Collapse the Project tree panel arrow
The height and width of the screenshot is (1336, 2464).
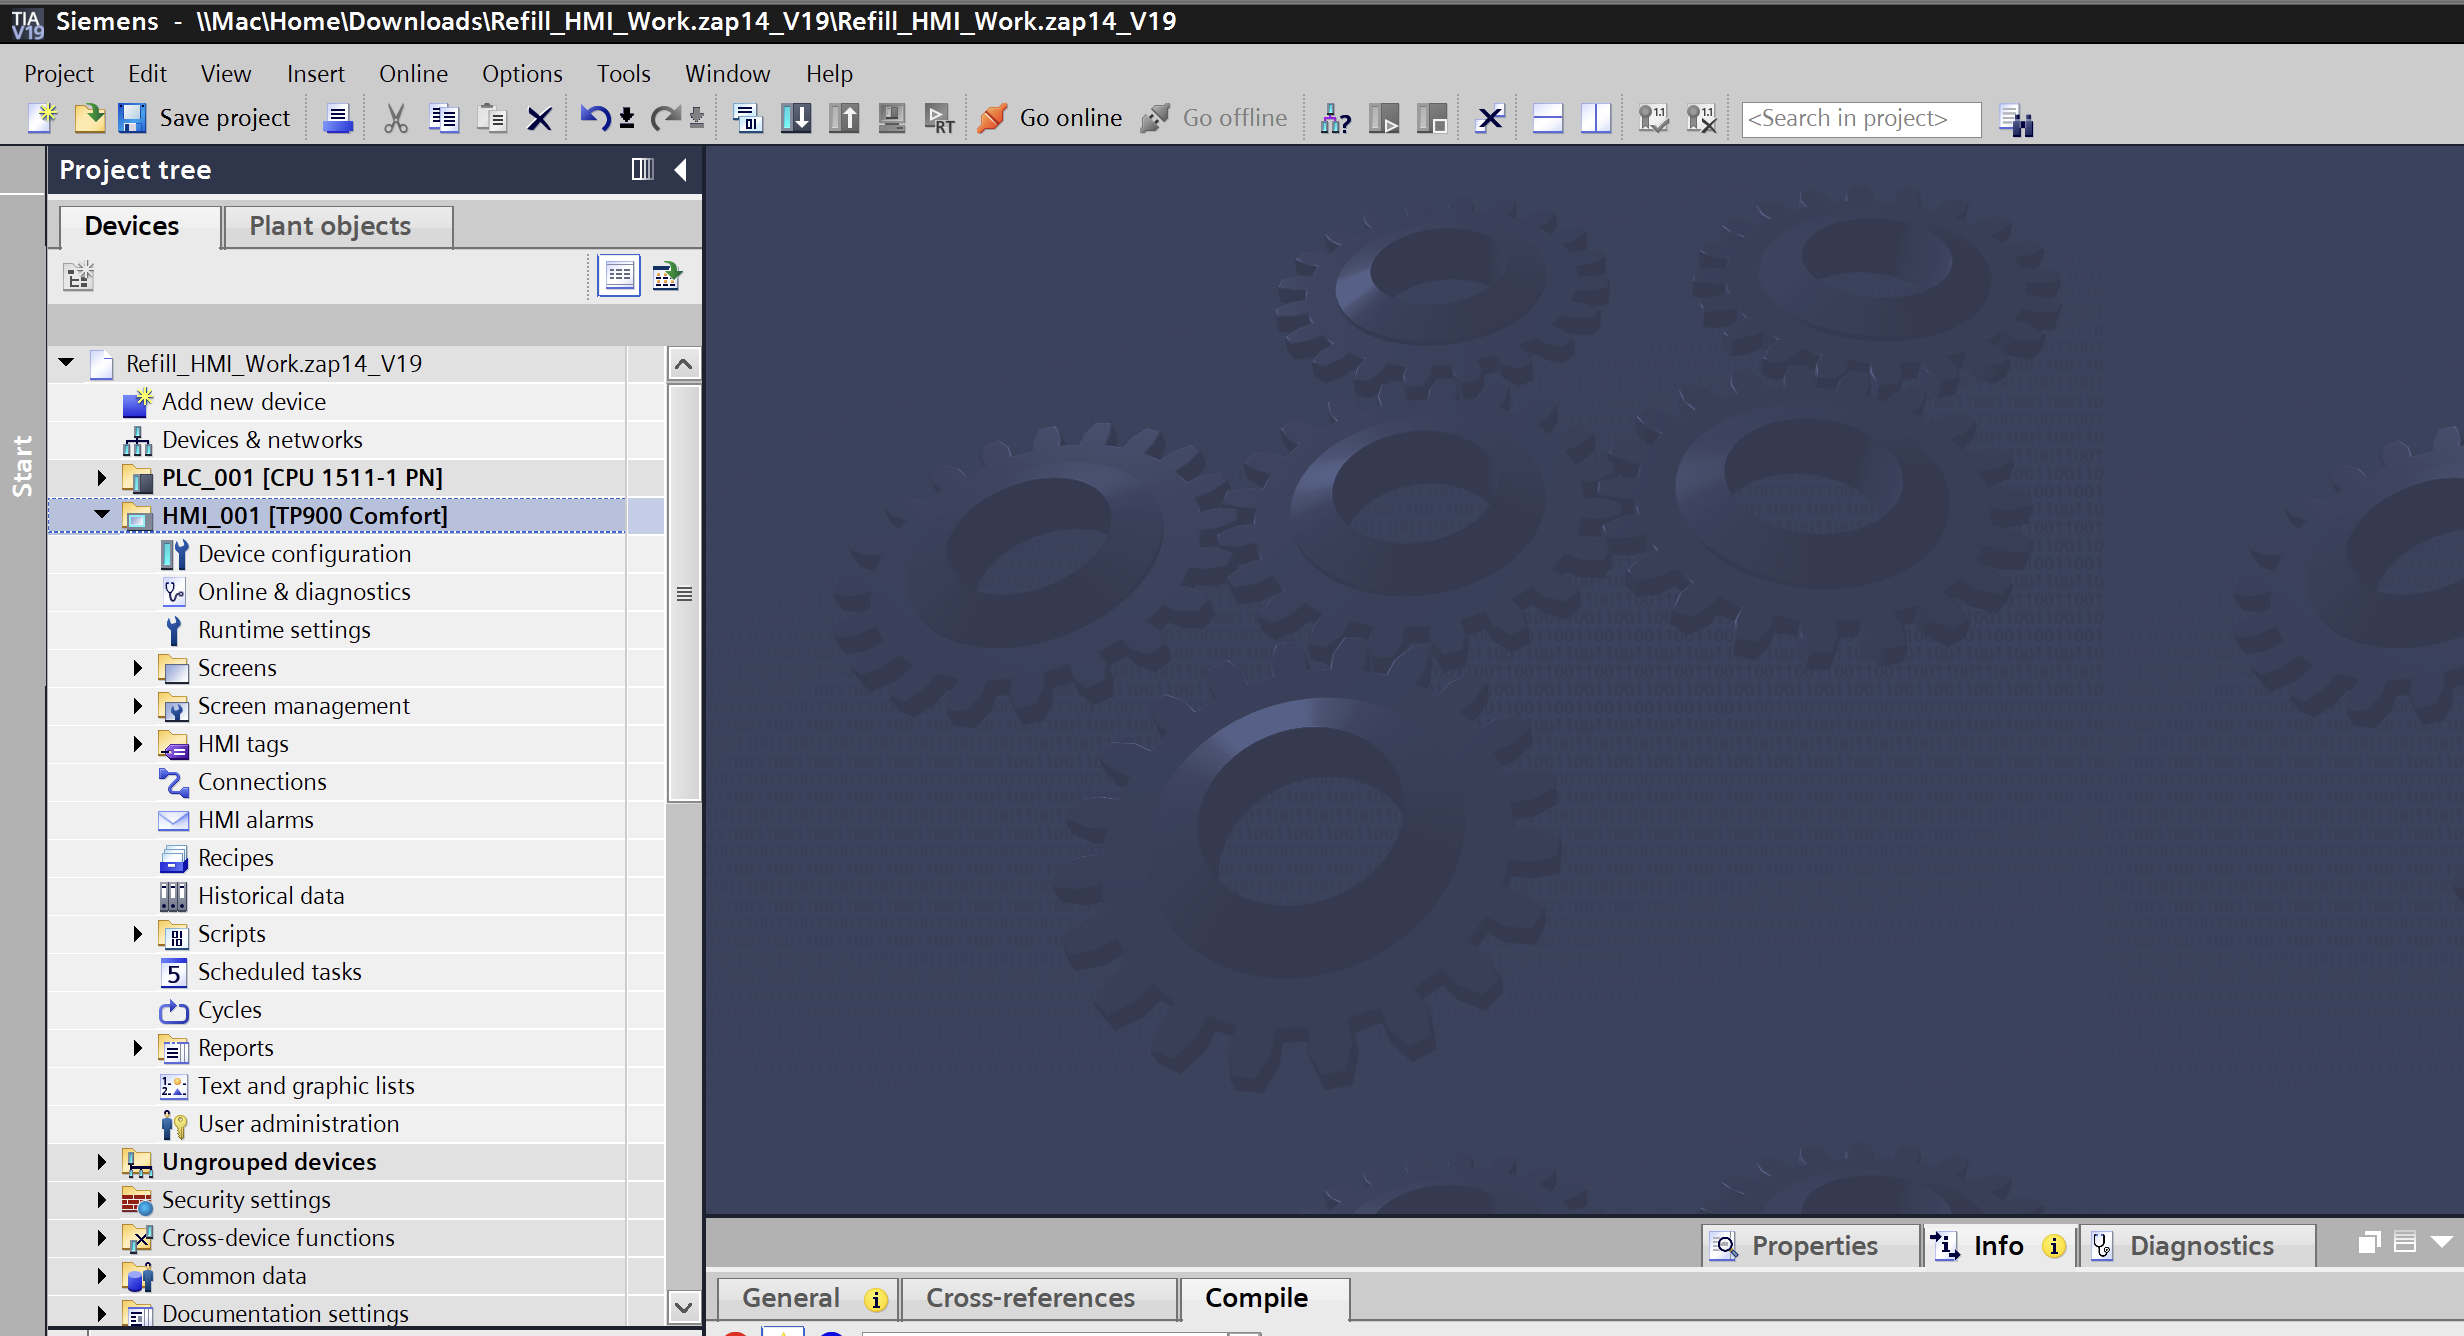click(681, 169)
